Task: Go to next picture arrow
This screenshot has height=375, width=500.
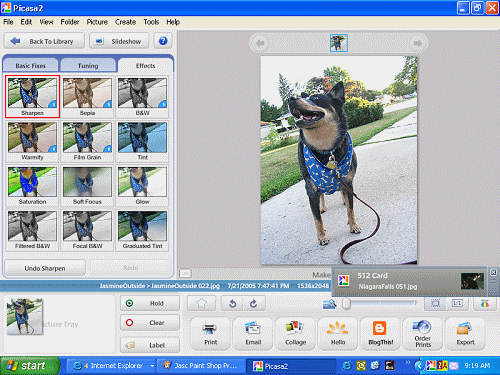Action: coord(417,43)
